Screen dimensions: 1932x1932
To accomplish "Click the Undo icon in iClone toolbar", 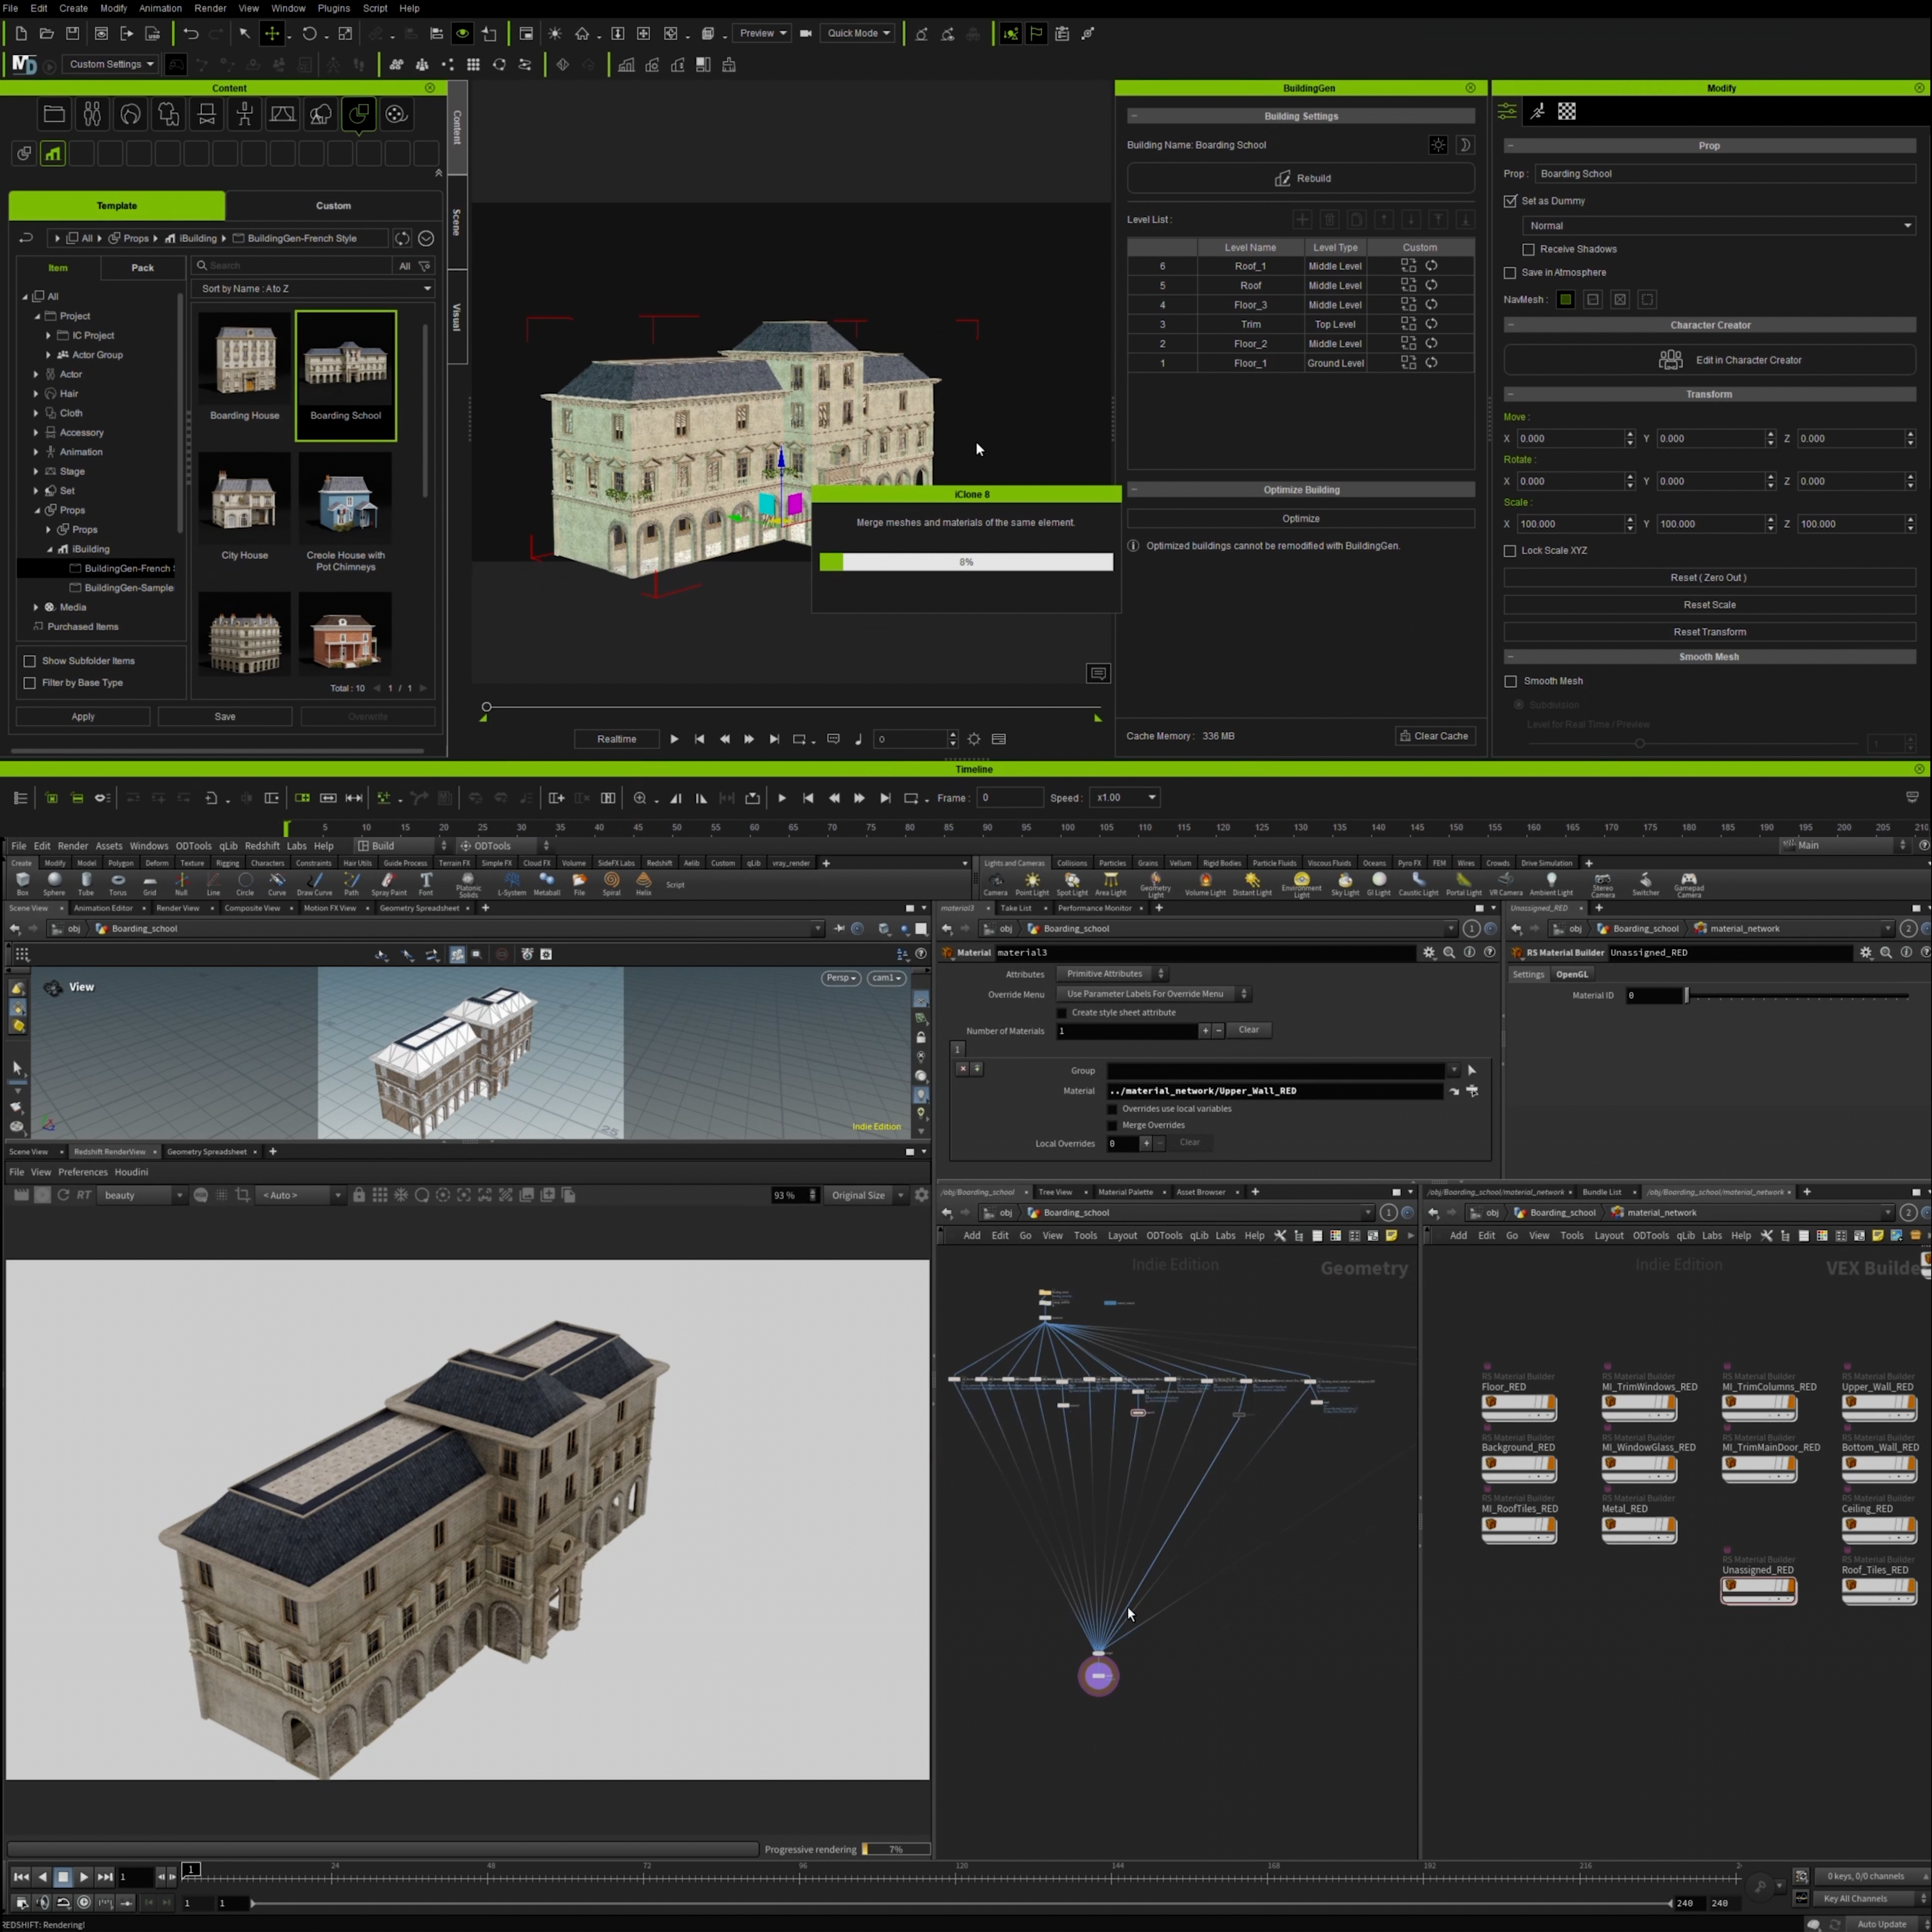I will [191, 33].
